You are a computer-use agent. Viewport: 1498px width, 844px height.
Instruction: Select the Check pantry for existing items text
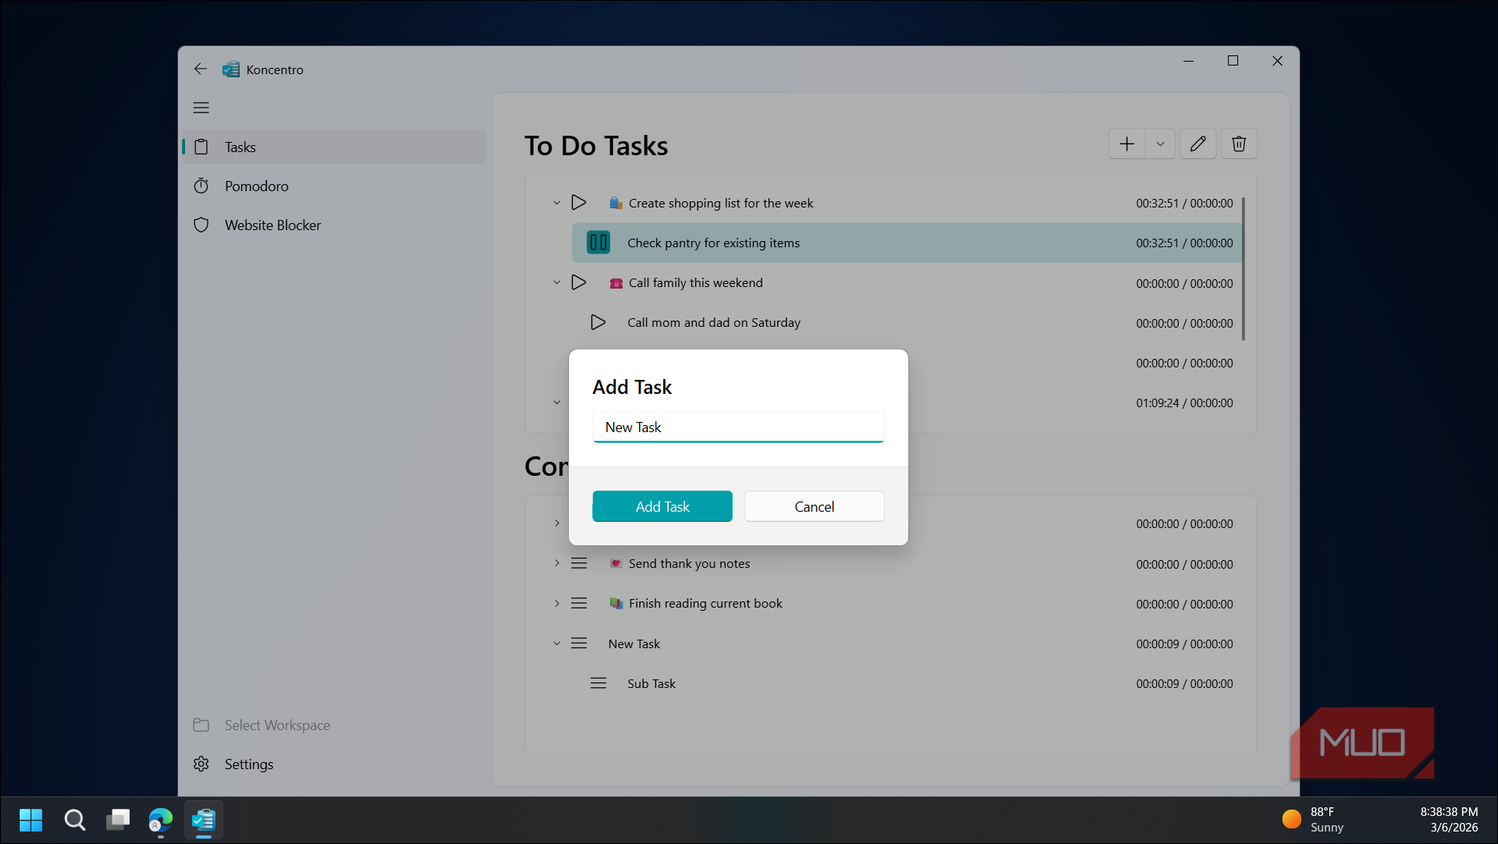(713, 243)
